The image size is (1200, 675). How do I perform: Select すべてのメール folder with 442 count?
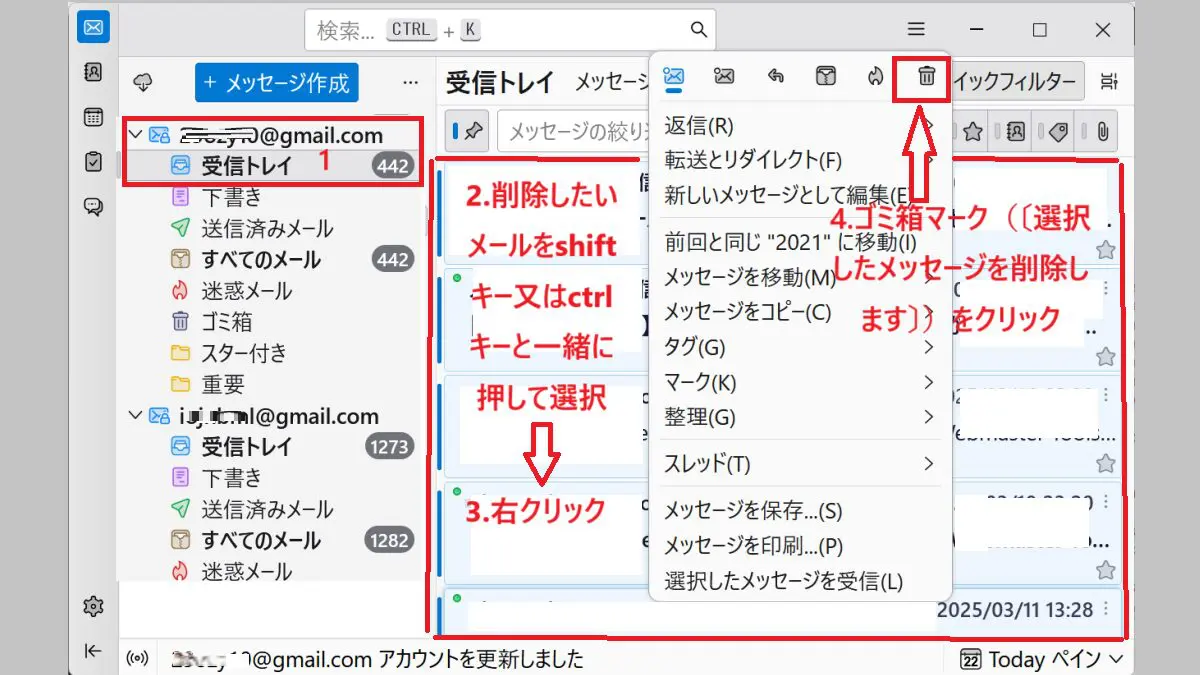pyautogui.click(x=270, y=260)
